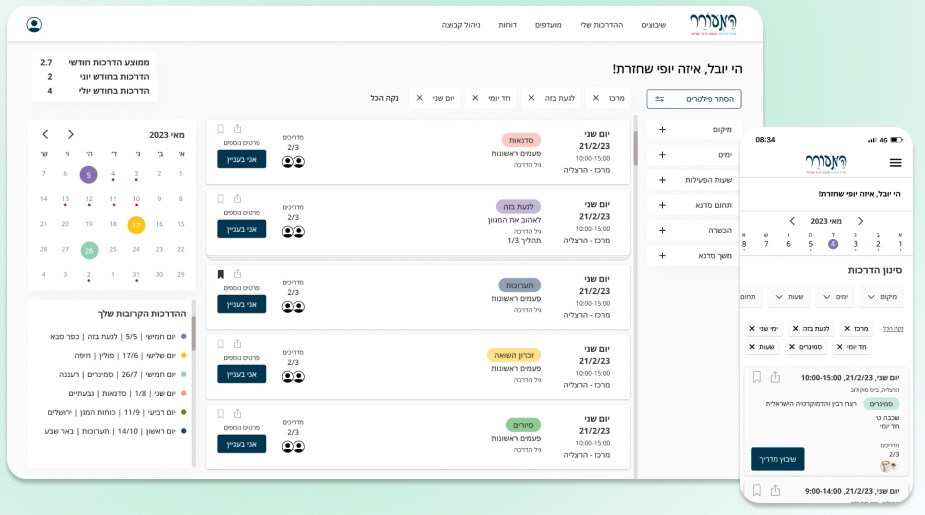The height and width of the screenshot is (515, 925).
Task: Remove the חד יומי filter chip on desktop
Action: click(475, 98)
